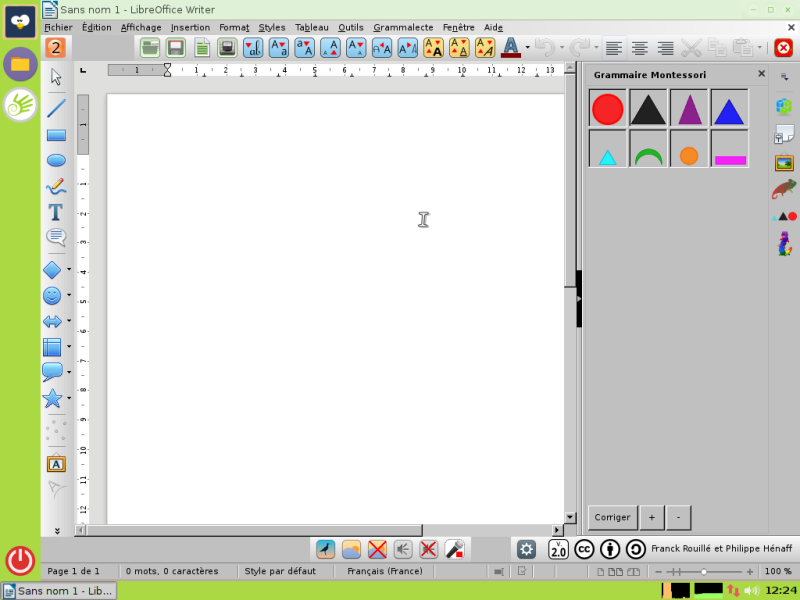Expand the symbol shapes smiley dropdown
The width and height of the screenshot is (800, 600).
pos(69,295)
